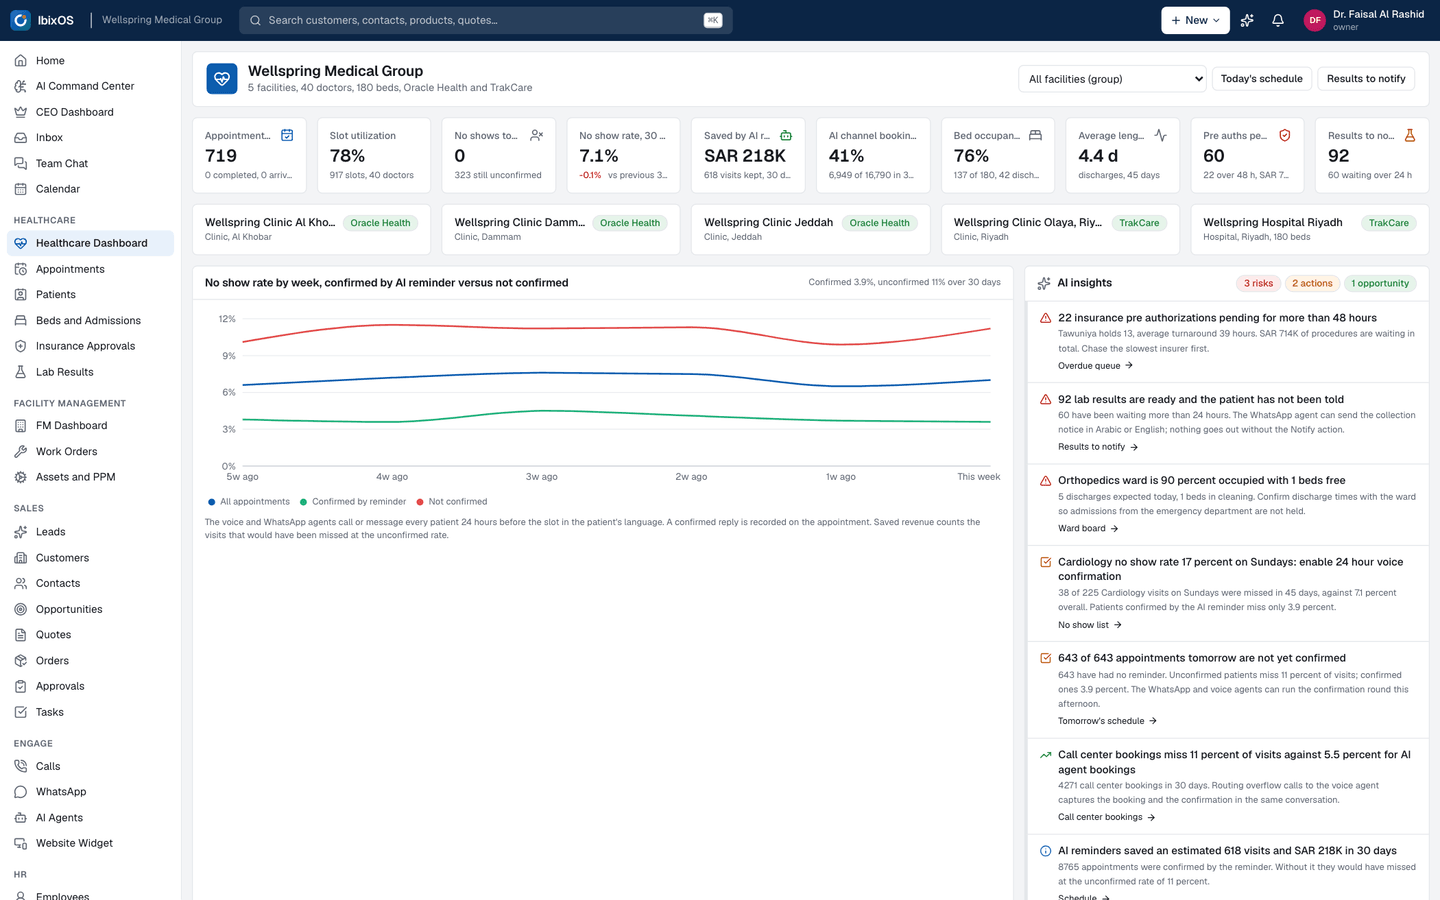Click the Leads sparkle icon
This screenshot has height=900, width=1440.
point(20,532)
